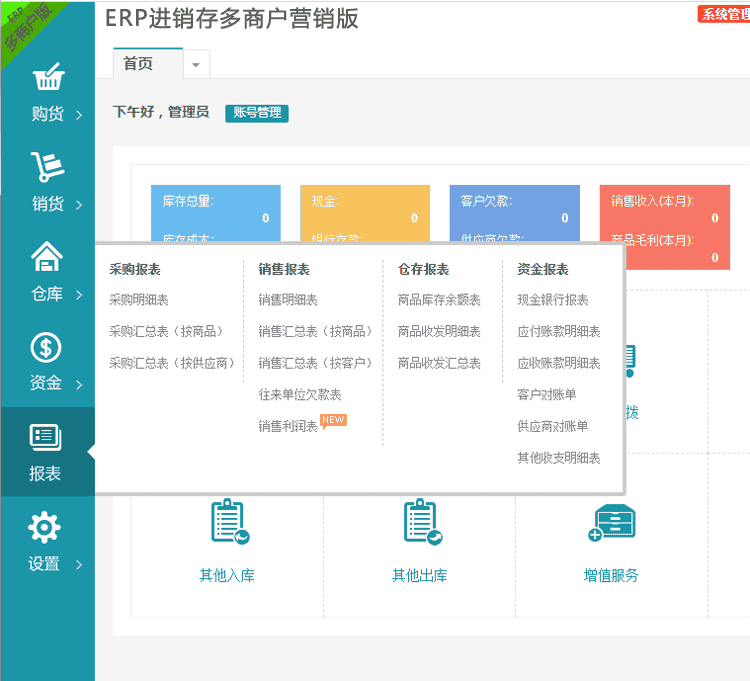Click the blue 库存总量 summary card
Viewport: 750px width, 681px height.
[215, 212]
